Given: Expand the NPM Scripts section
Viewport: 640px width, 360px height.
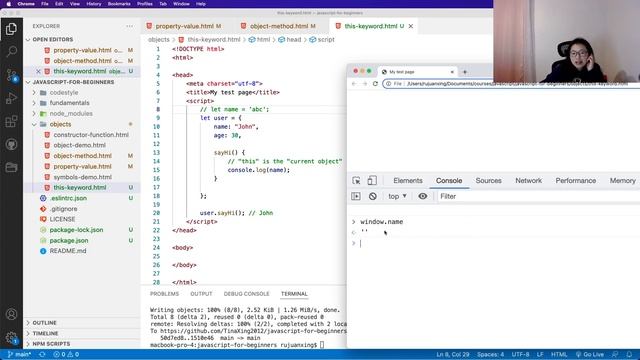Looking at the screenshot, I should [51, 344].
